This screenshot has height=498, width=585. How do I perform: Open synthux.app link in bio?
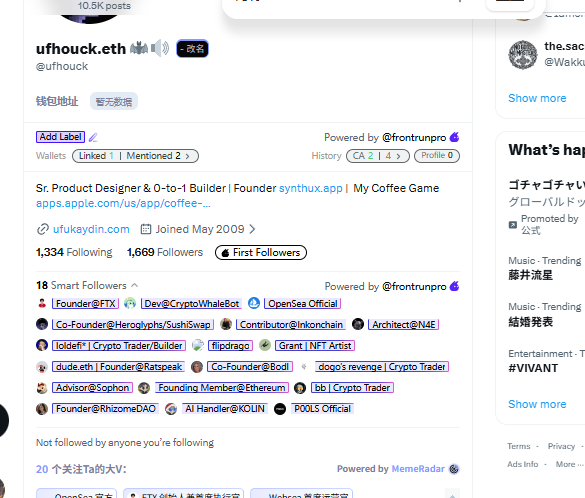(311, 188)
